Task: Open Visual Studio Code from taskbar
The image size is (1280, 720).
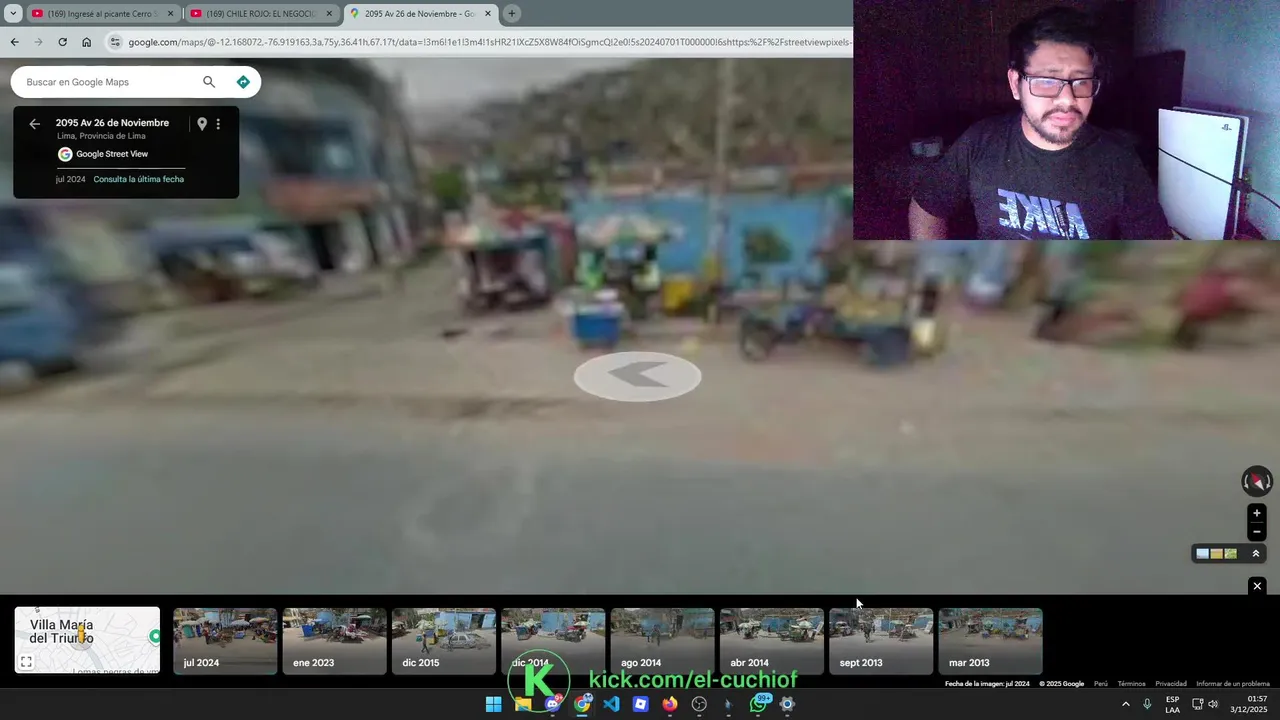Action: 611,704
